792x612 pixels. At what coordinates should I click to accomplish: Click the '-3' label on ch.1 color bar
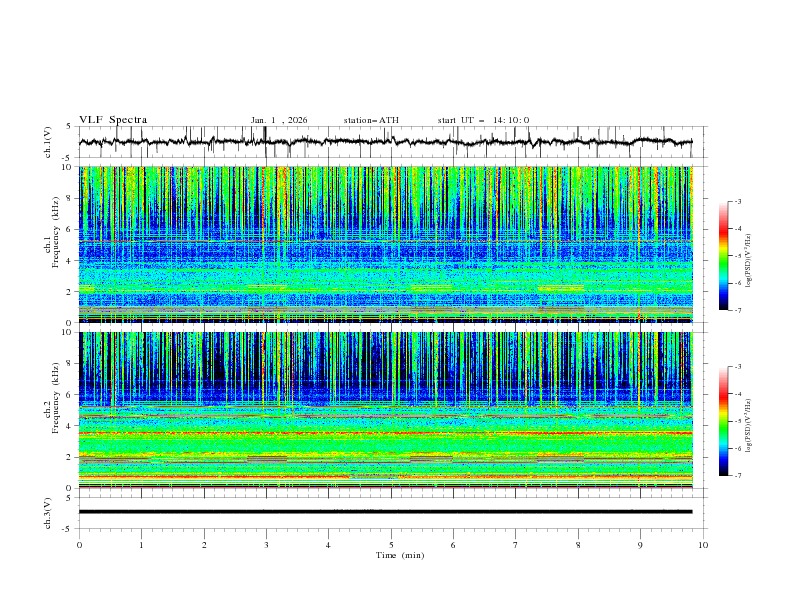tap(737, 201)
